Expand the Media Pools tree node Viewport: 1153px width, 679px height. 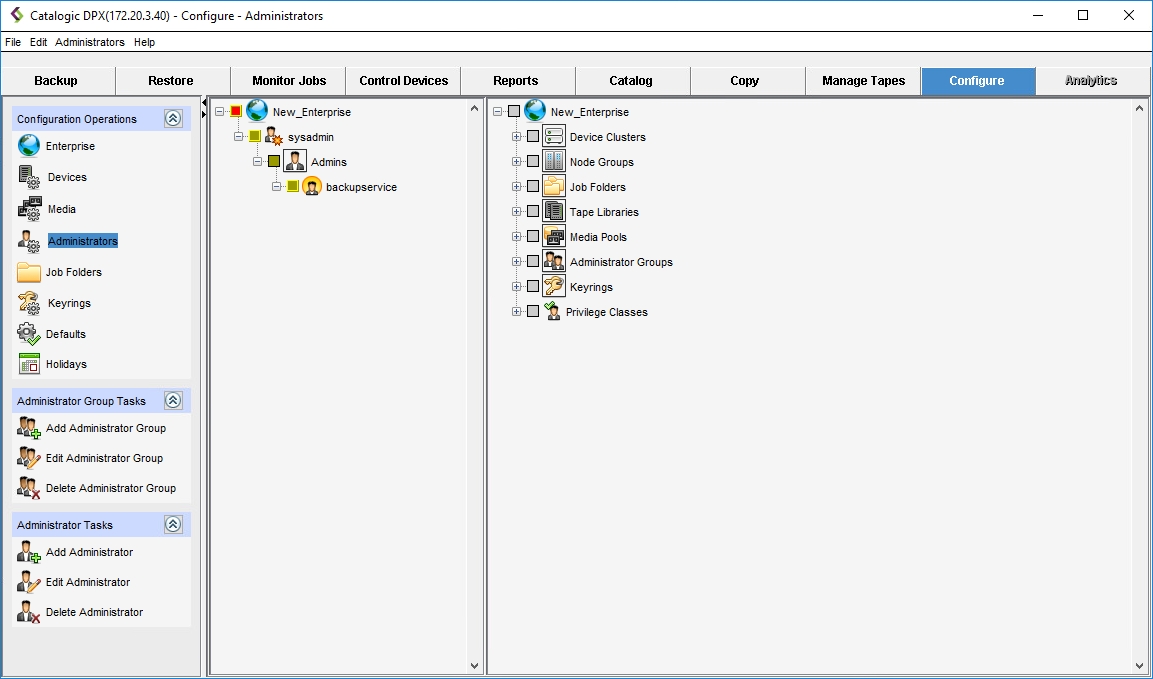pos(517,237)
